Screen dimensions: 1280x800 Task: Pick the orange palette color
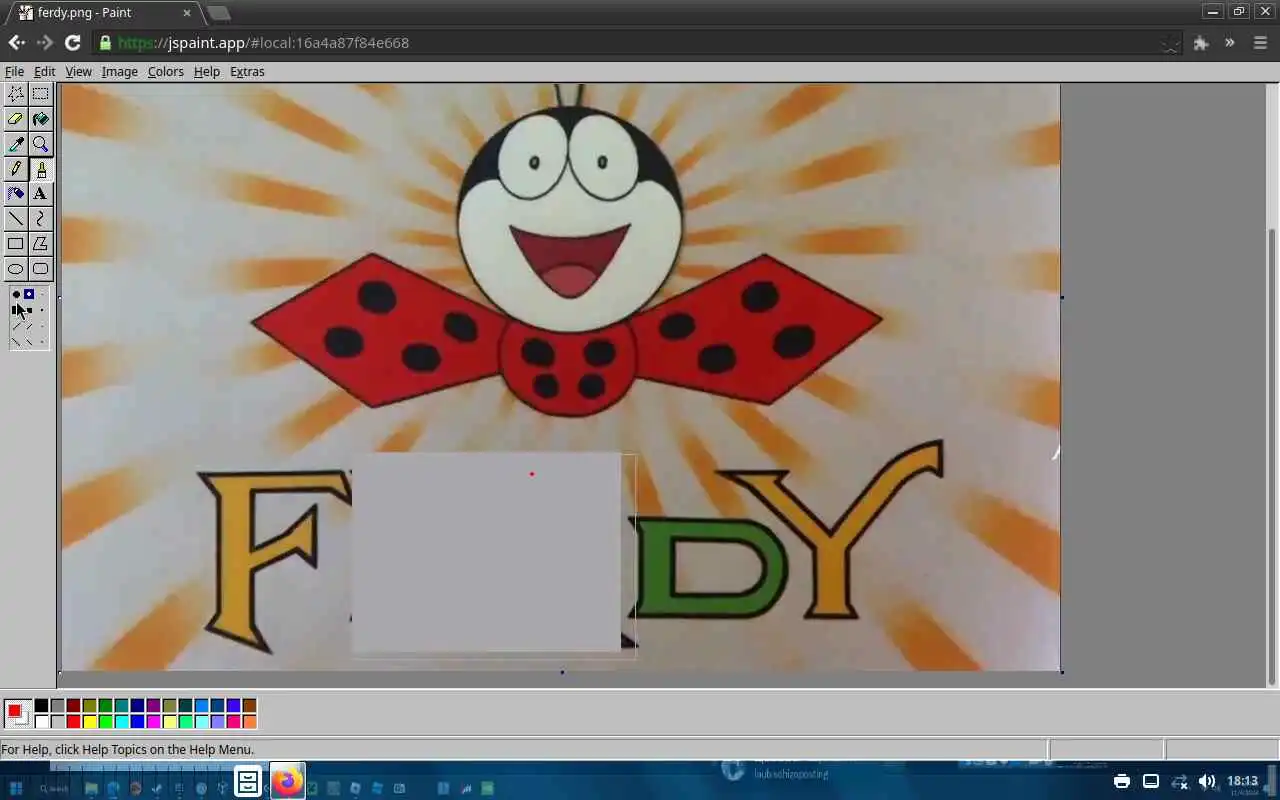point(249,721)
